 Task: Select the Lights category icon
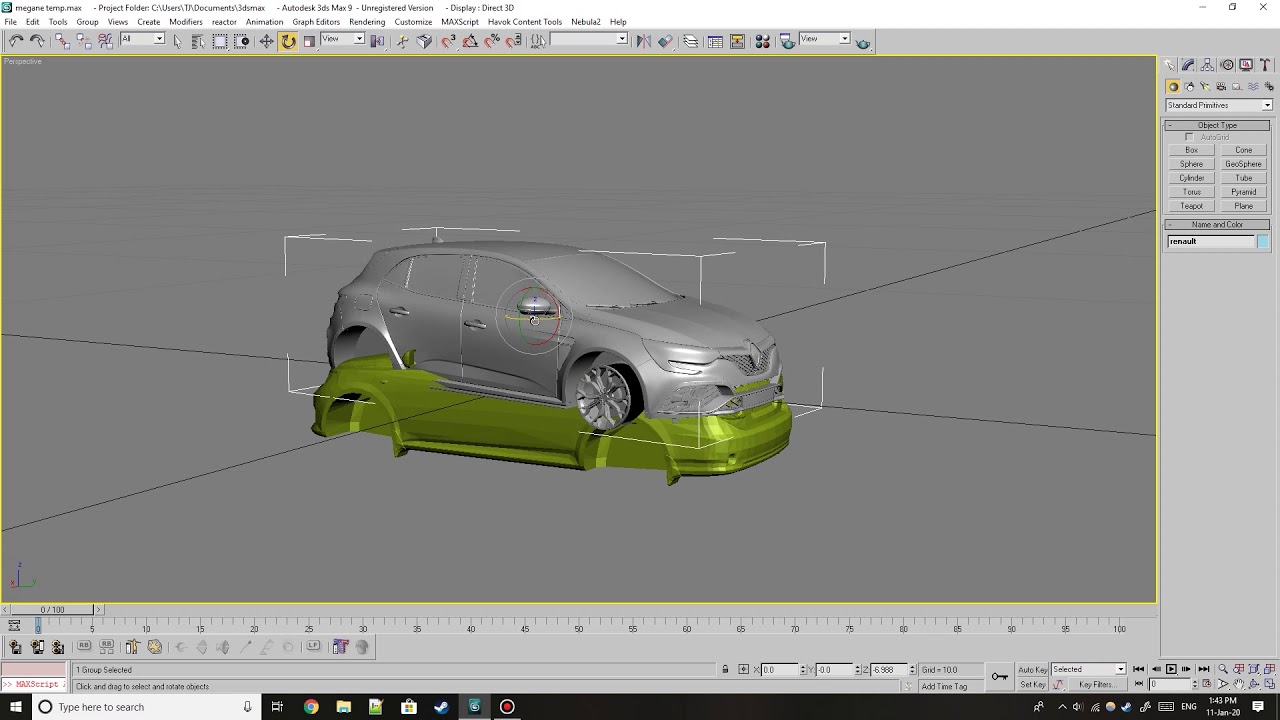coord(1205,86)
